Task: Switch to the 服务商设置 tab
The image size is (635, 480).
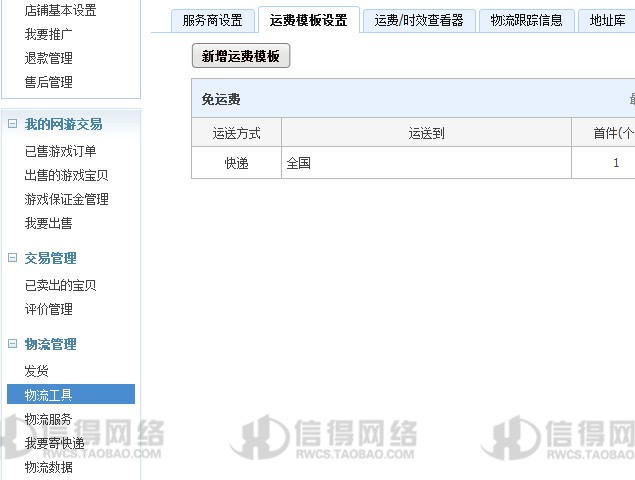Action: tap(212, 20)
